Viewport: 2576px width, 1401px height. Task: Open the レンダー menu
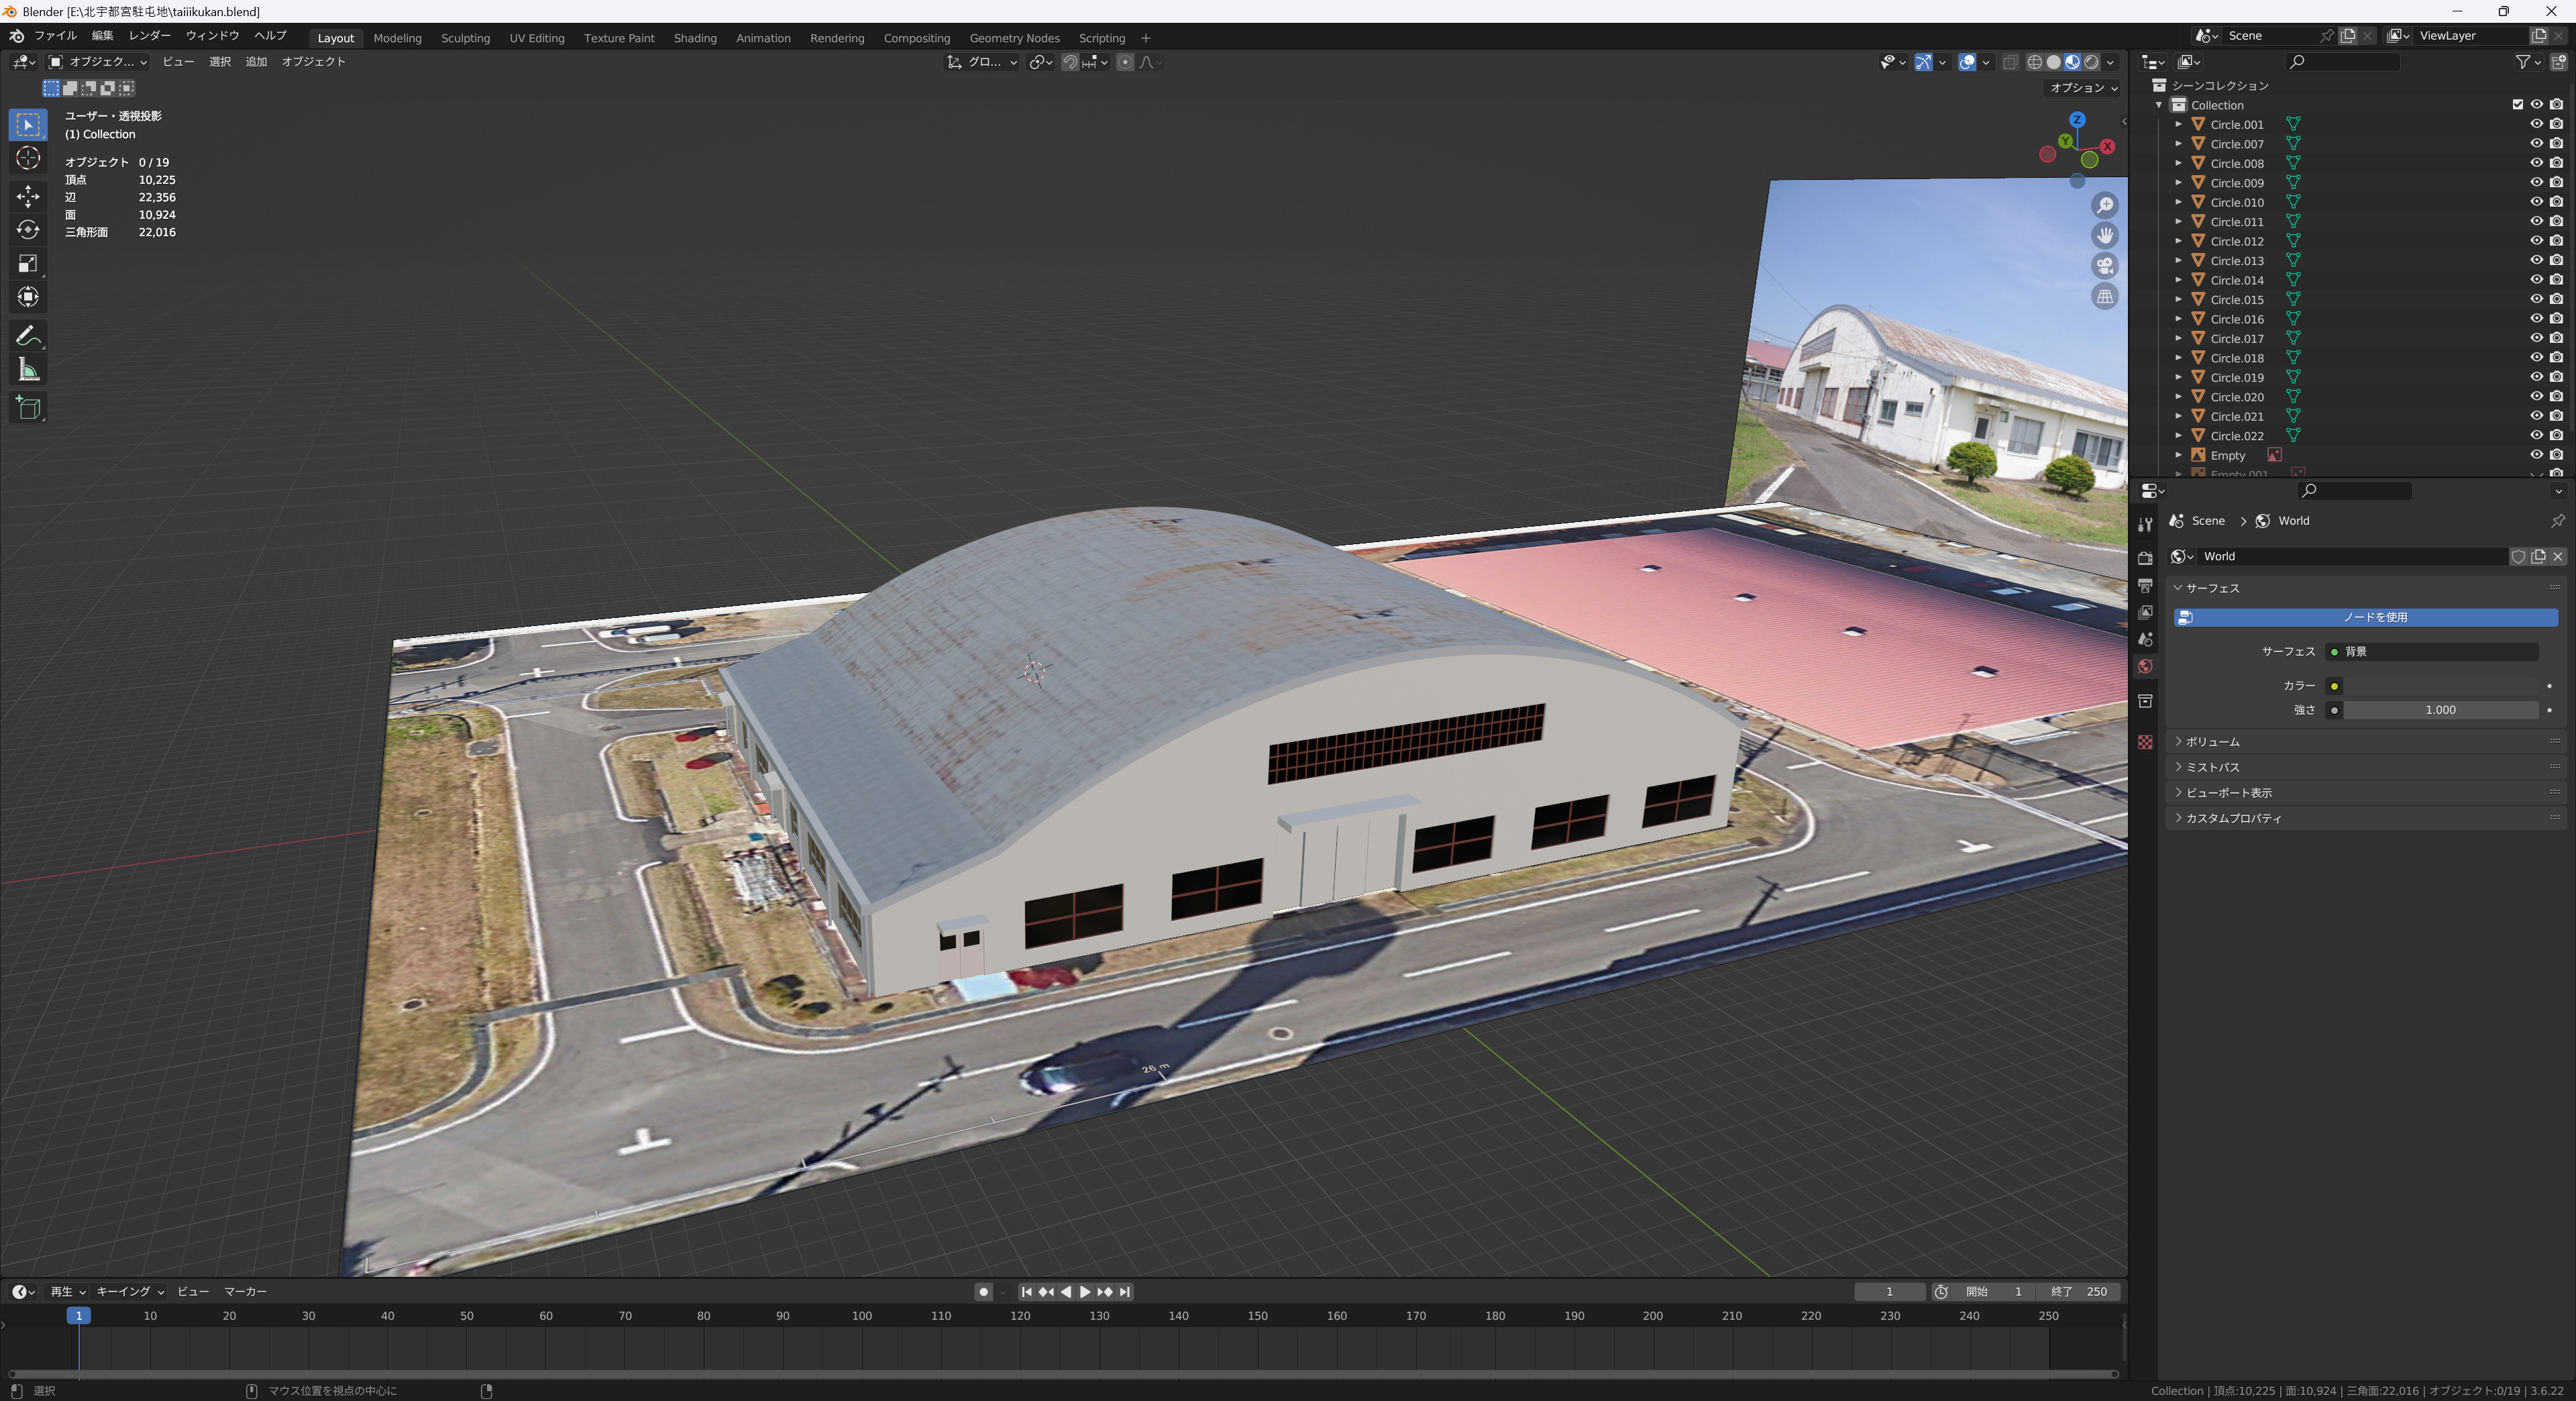[x=149, y=35]
